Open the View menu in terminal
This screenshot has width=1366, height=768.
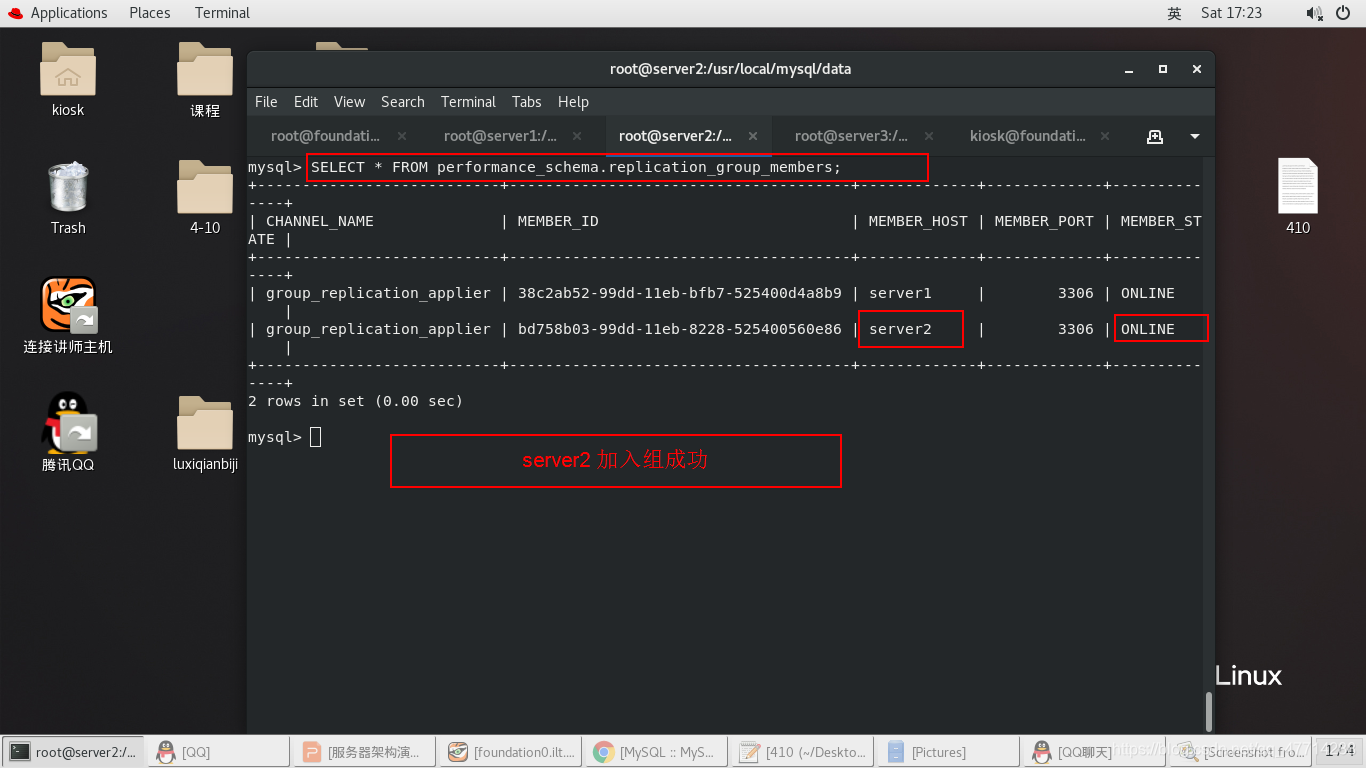click(x=349, y=102)
